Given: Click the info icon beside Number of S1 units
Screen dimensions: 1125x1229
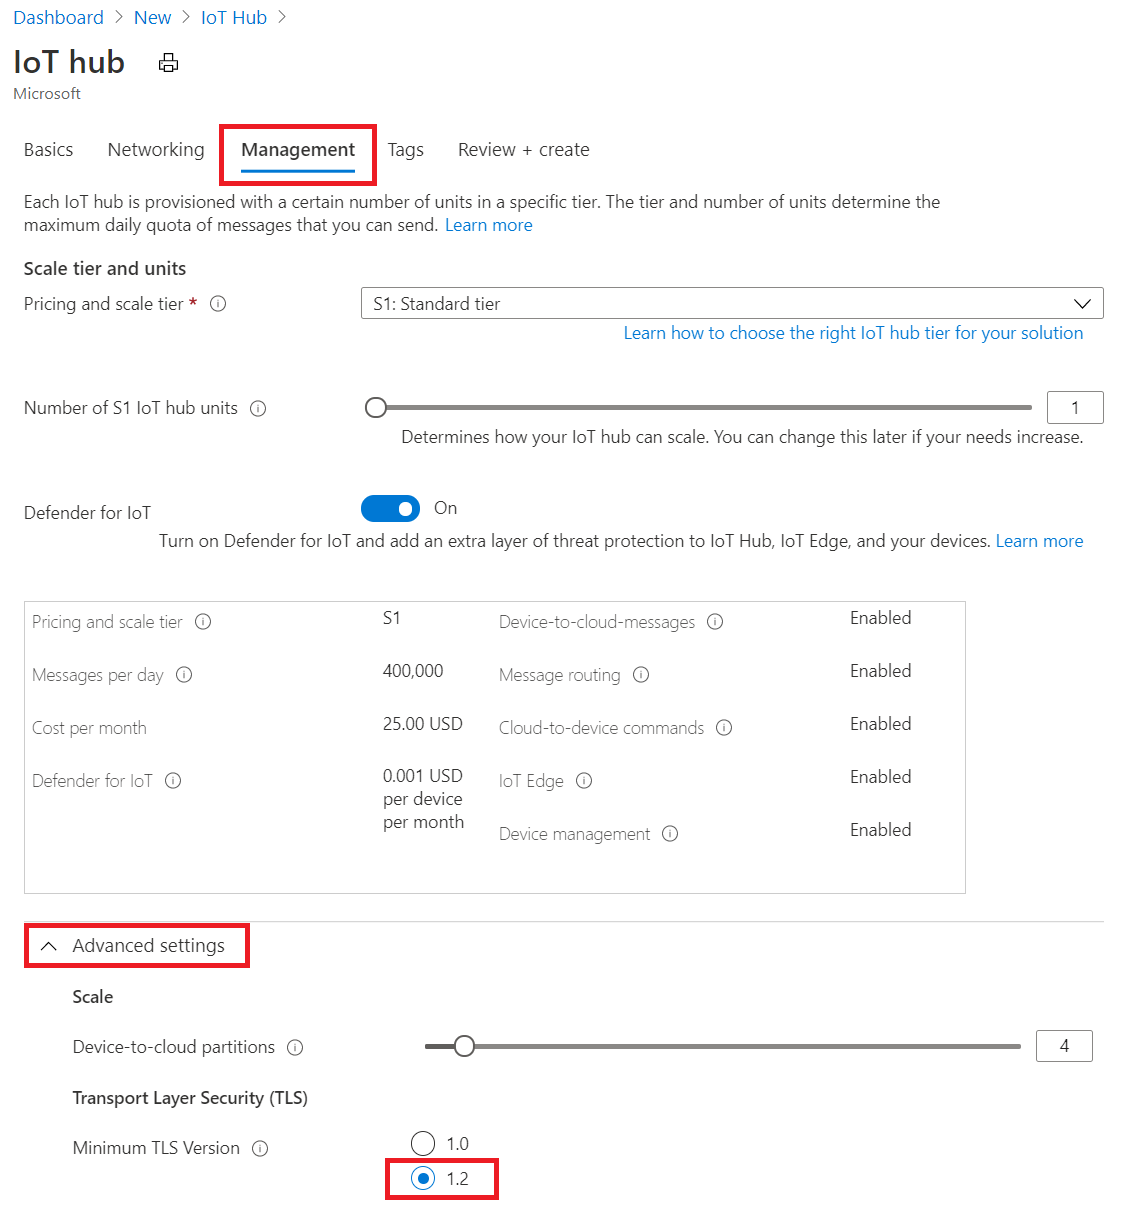Looking at the screenshot, I should (x=258, y=408).
